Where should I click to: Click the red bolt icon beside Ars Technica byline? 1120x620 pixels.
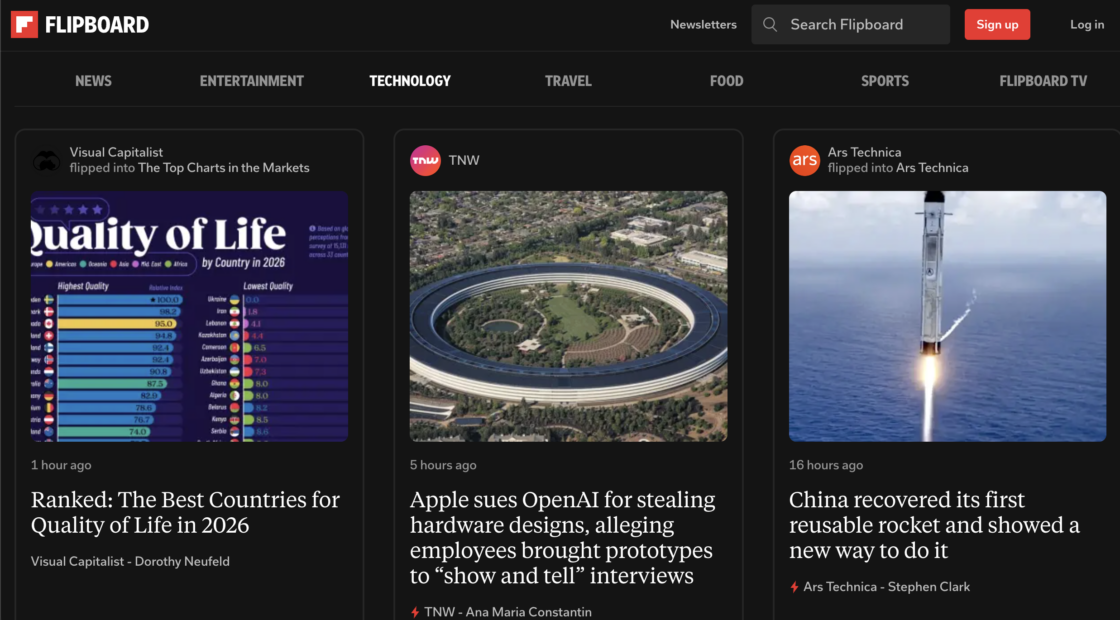point(794,587)
